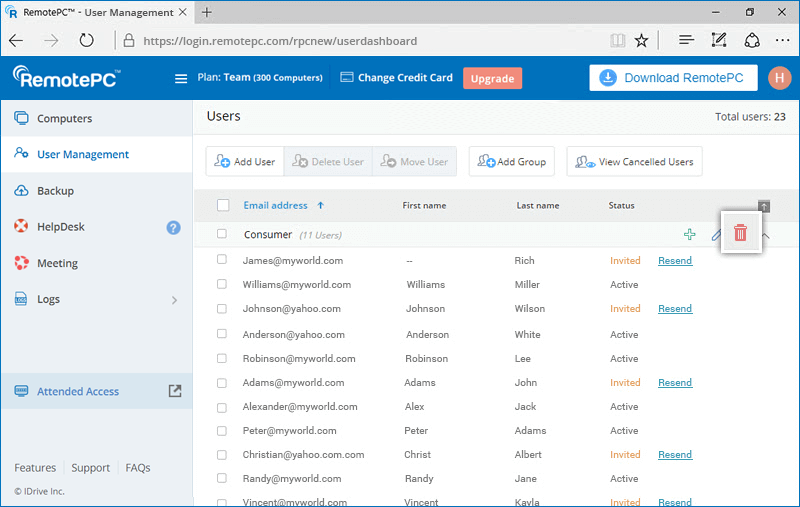Add page to favorites star
Viewport: 800px width, 507px height.
pyautogui.click(x=641, y=40)
